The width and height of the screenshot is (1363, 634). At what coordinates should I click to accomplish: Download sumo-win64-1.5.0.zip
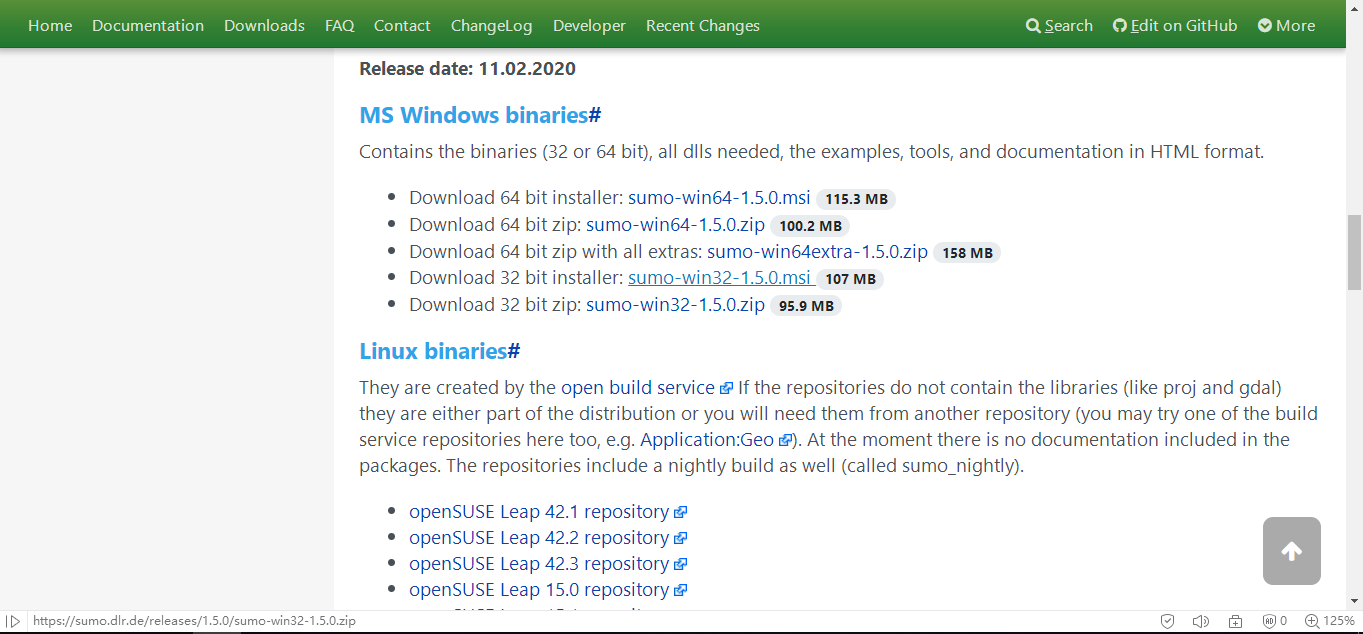click(x=675, y=225)
